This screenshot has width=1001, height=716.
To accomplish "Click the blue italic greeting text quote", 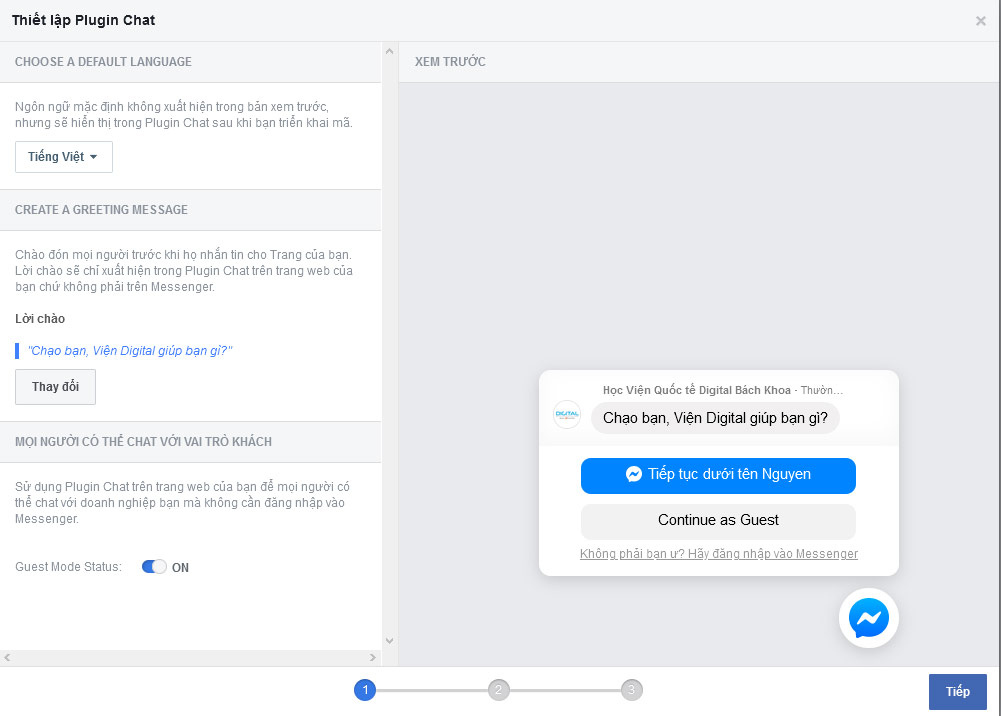I will pyautogui.click(x=130, y=350).
